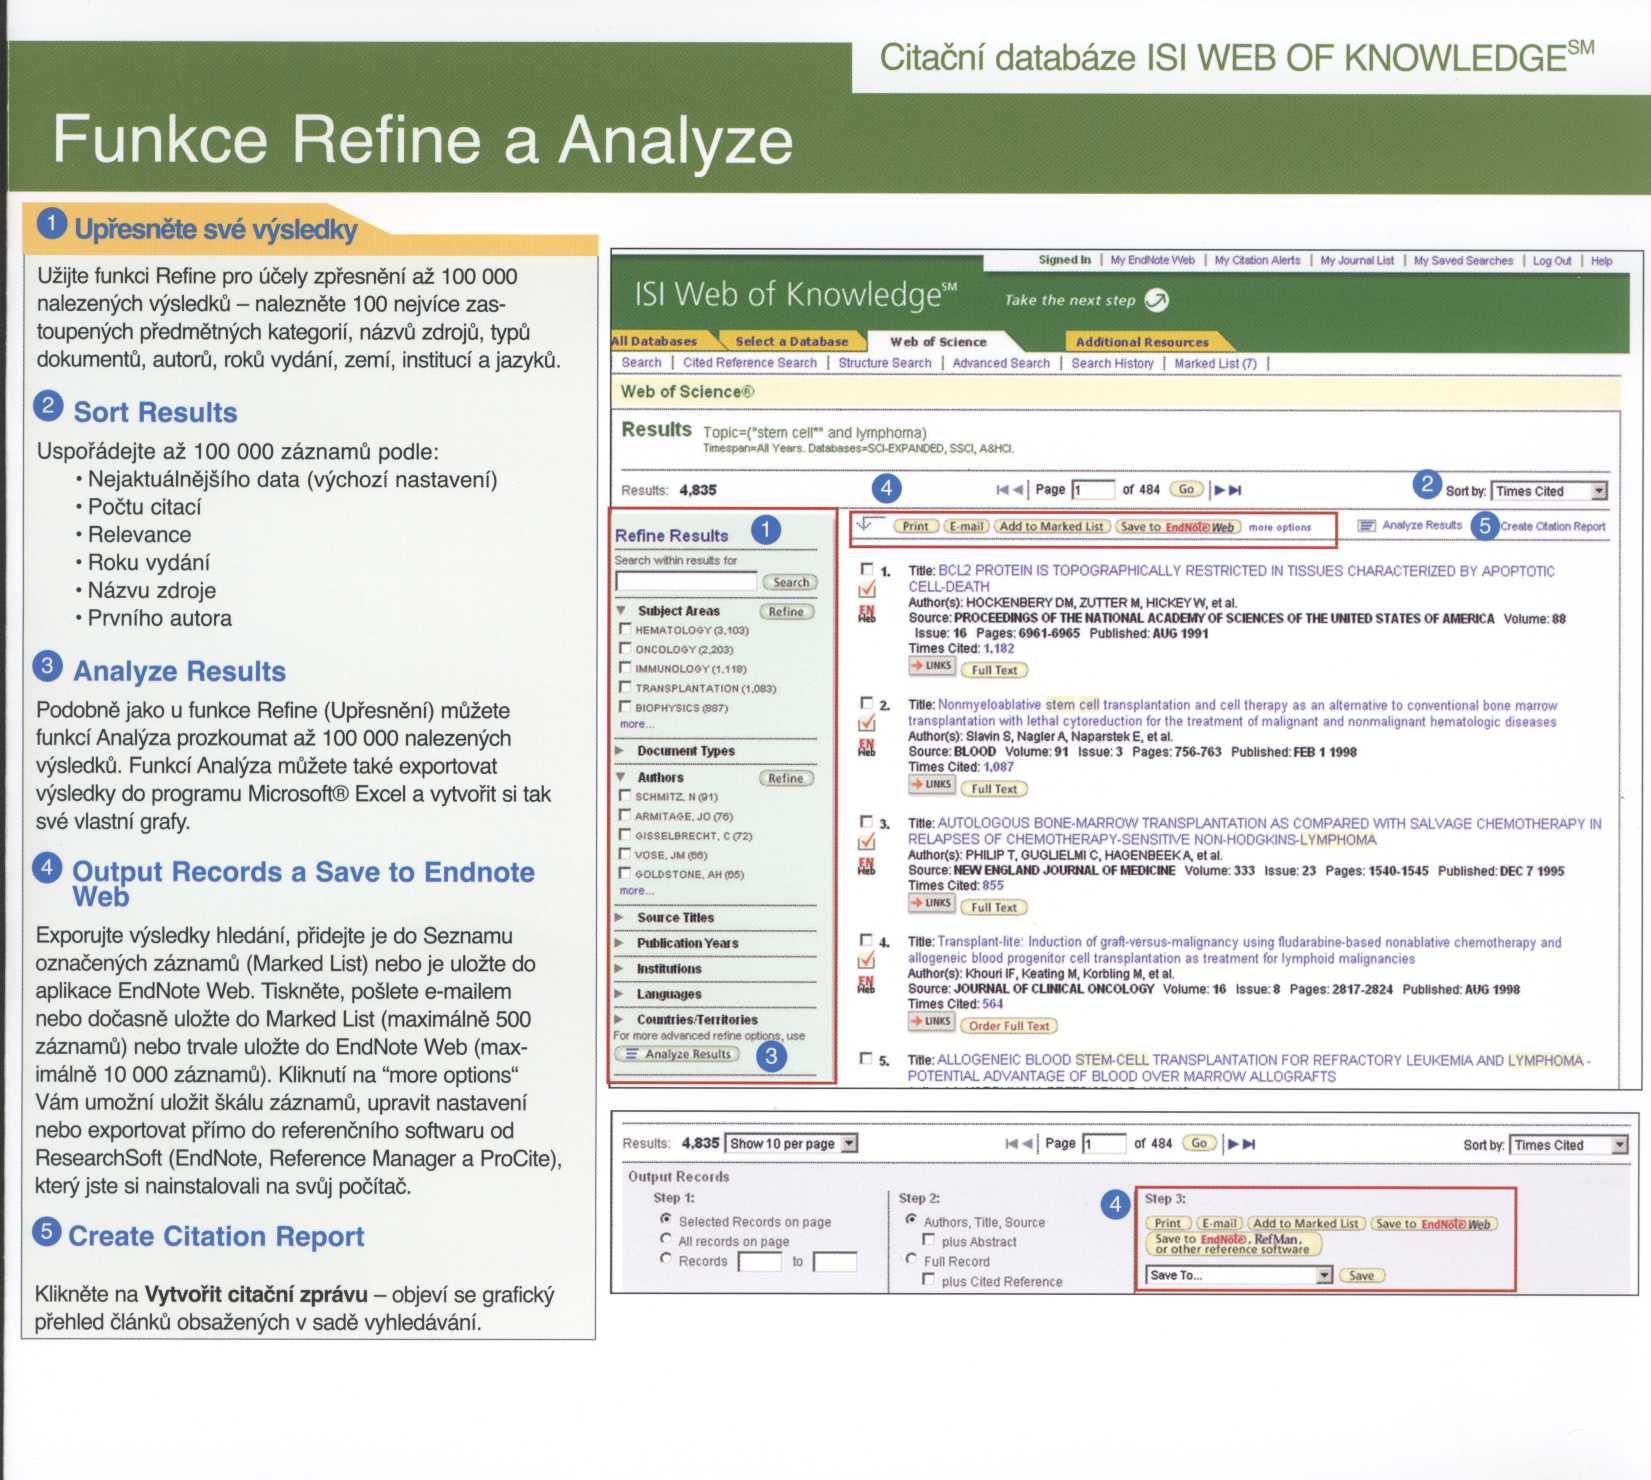
Task: Collapse the Subject Areas section
Action: [x=621, y=610]
